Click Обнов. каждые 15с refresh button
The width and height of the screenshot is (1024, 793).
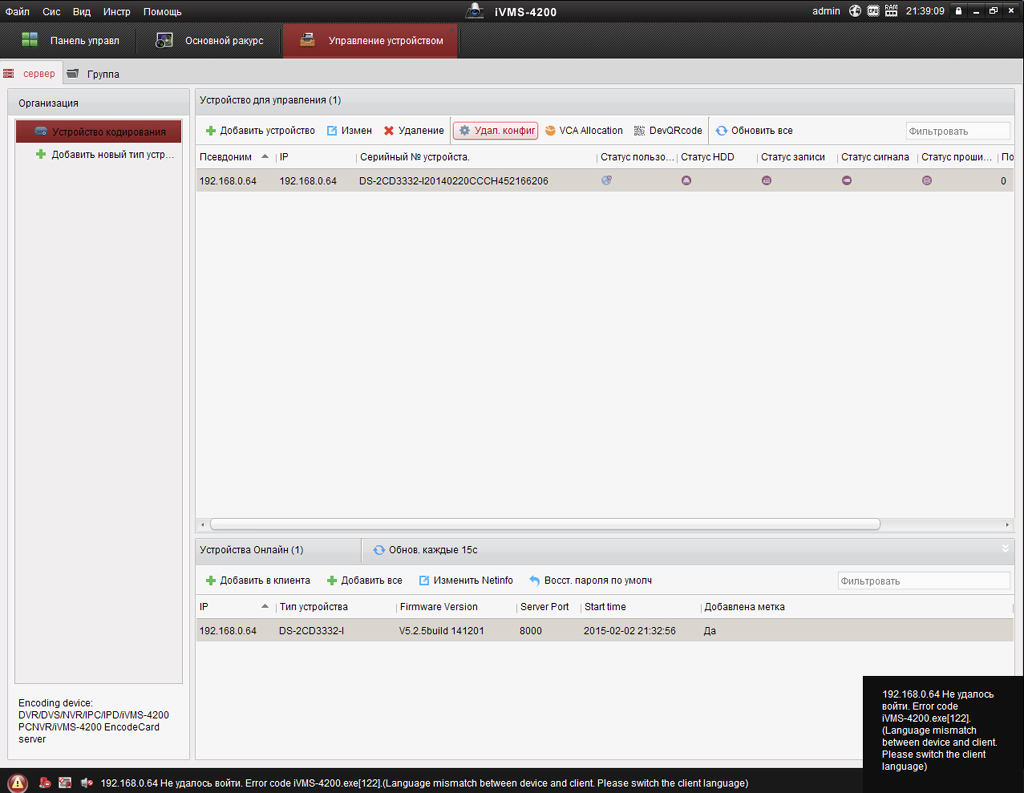(x=425, y=550)
